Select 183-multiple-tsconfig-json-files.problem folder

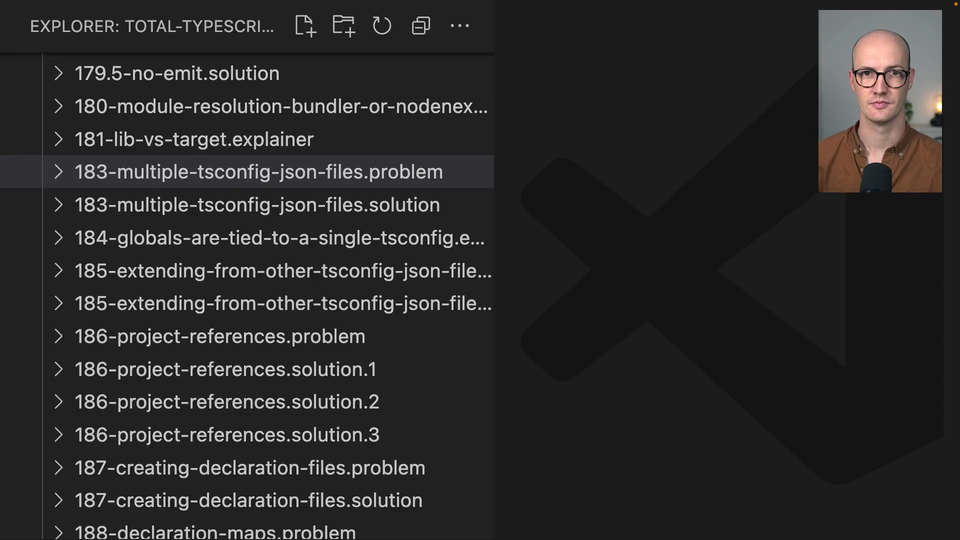click(258, 172)
